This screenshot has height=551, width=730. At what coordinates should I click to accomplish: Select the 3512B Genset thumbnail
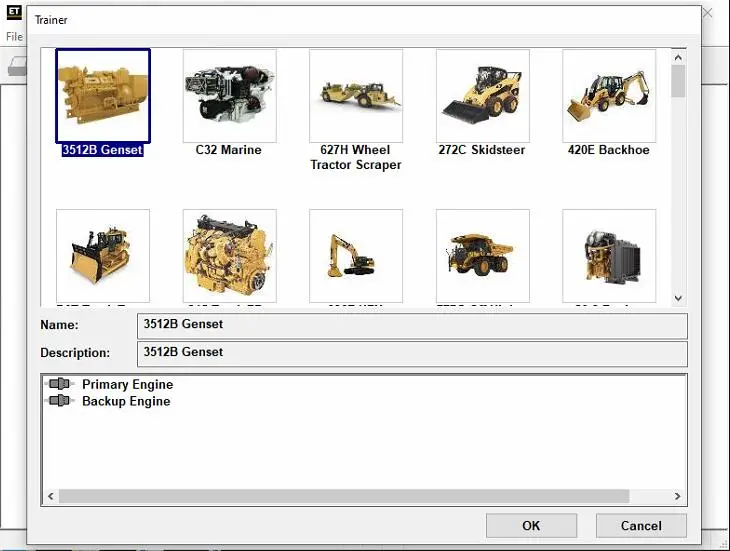(x=103, y=95)
